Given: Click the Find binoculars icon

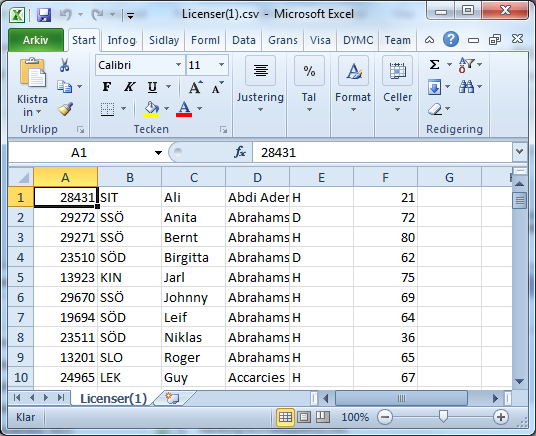Looking at the screenshot, I should click(467, 87).
